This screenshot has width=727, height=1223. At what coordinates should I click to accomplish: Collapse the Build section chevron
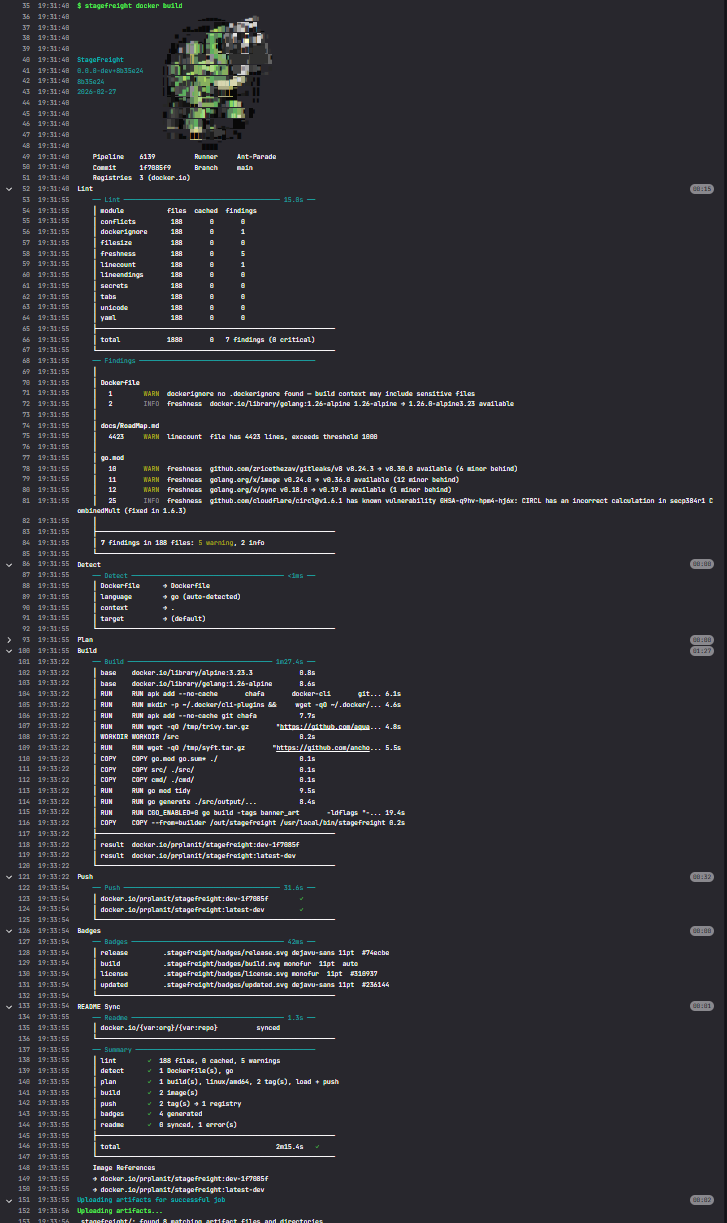(x=9, y=650)
